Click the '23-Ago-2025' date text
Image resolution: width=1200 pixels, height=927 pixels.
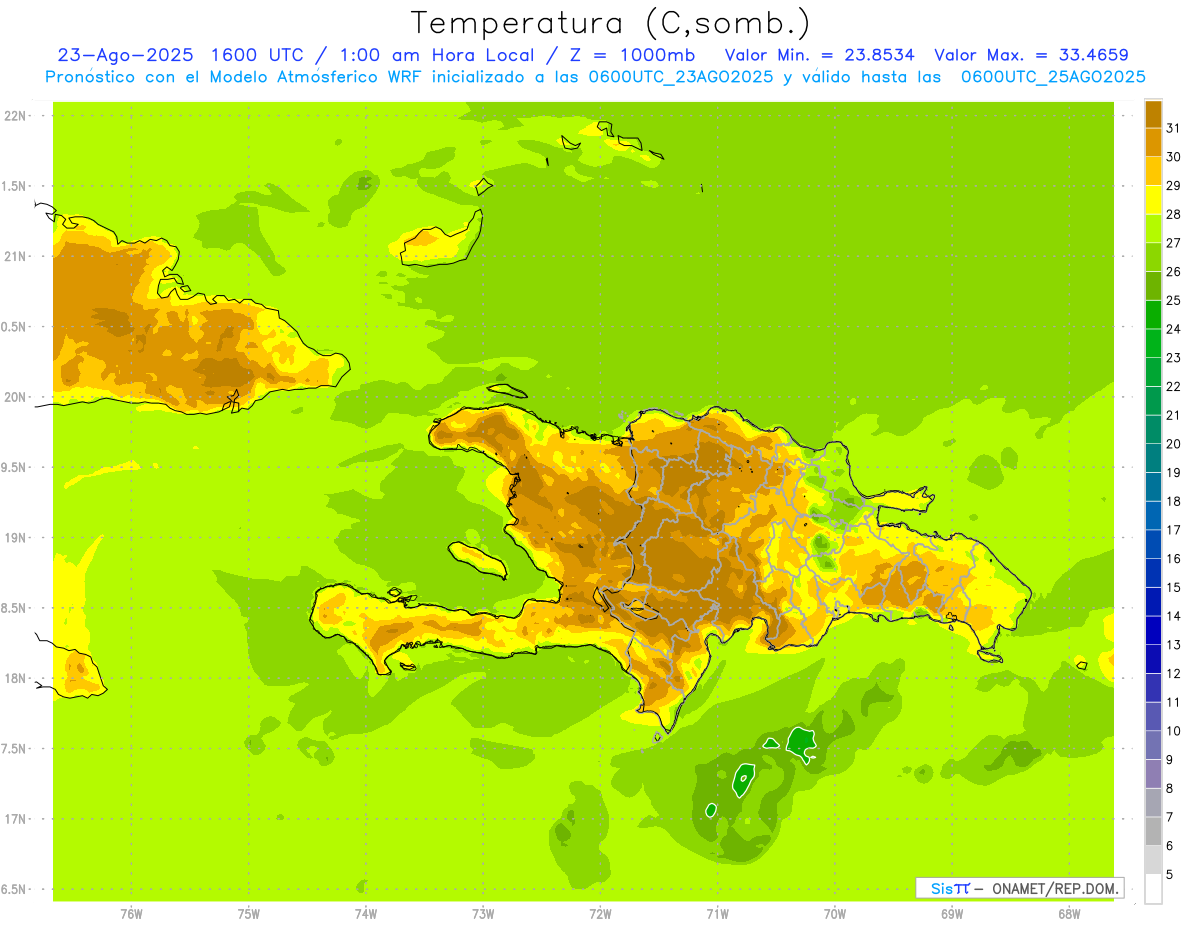[125, 56]
